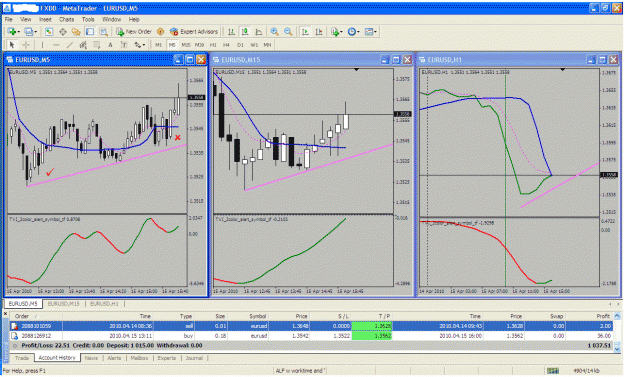Maximize the EURUSD,M15 chart window
This screenshot has height=377, width=625.
tap(396, 60)
